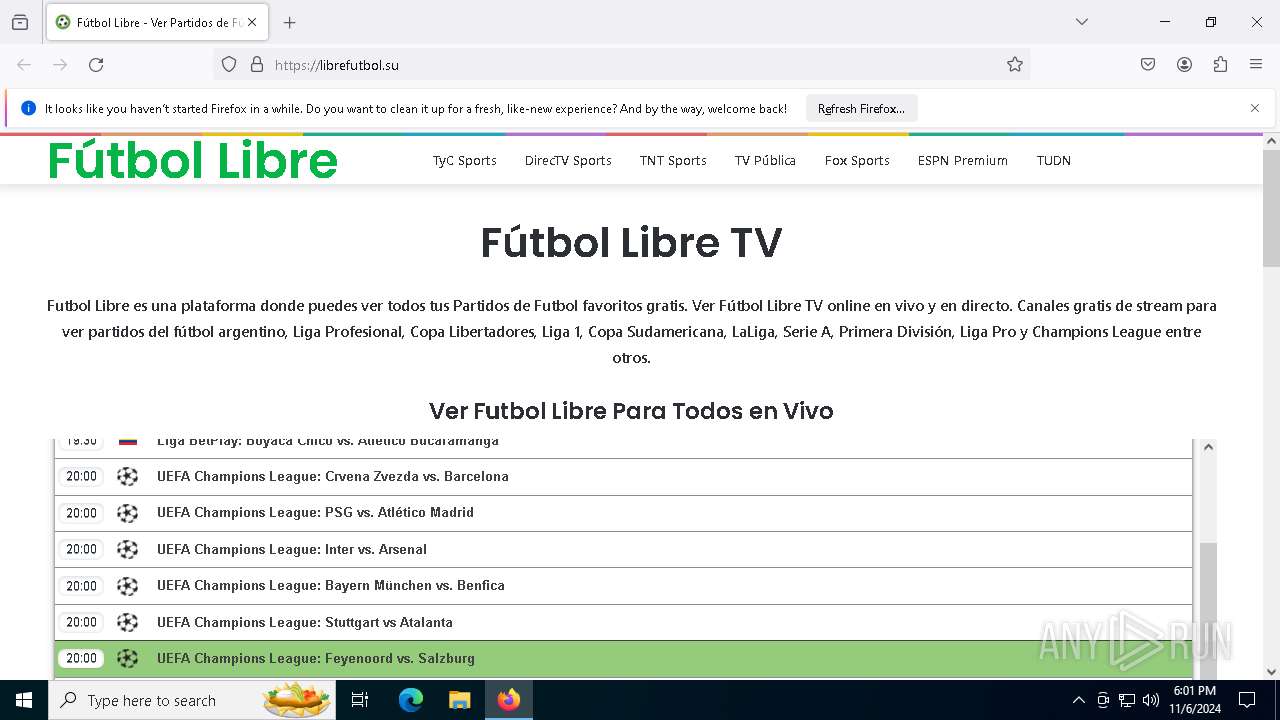Go forward one page
This screenshot has width=1280, height=720.
point(60,64)
